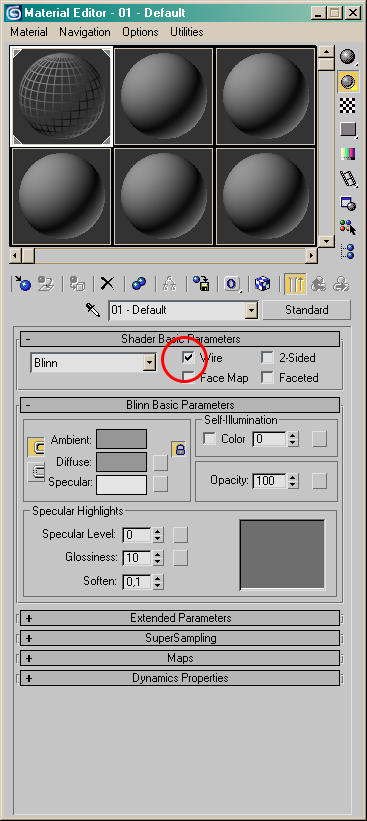367x821 pixels.
Task: Open the Material menu
Action: pyautogui.click(x=29, y=32)
